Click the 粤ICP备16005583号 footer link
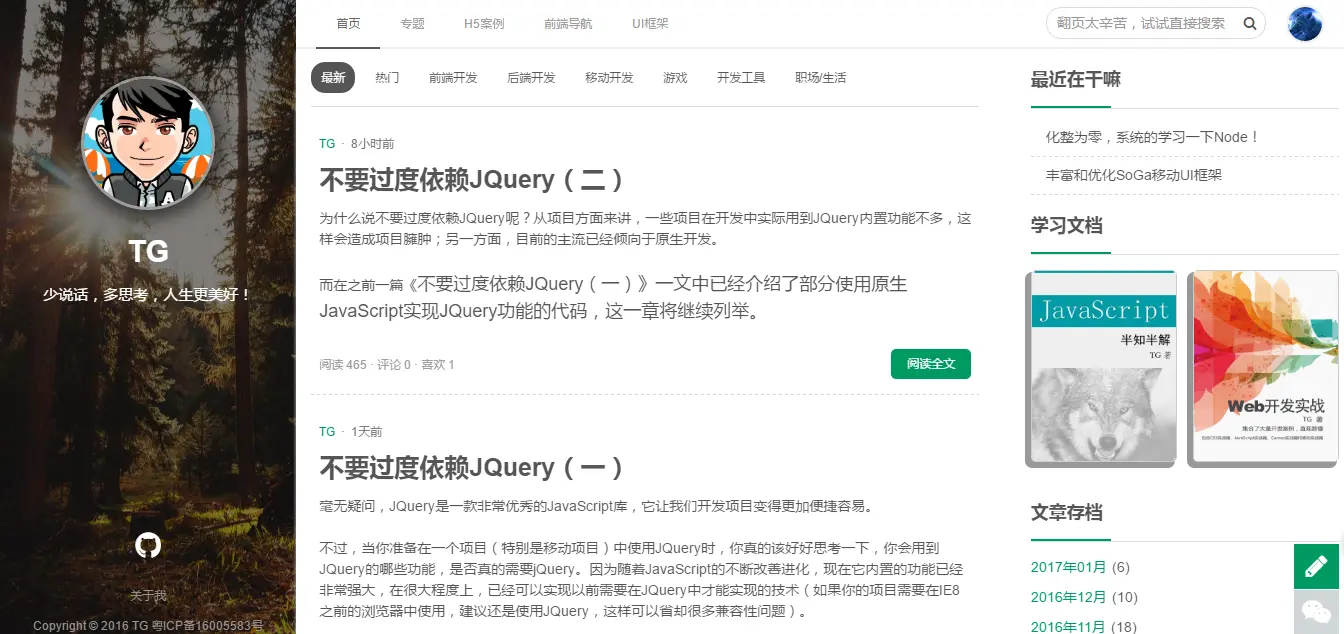This screenshot has height=634, width=1344. coord(208,626)
